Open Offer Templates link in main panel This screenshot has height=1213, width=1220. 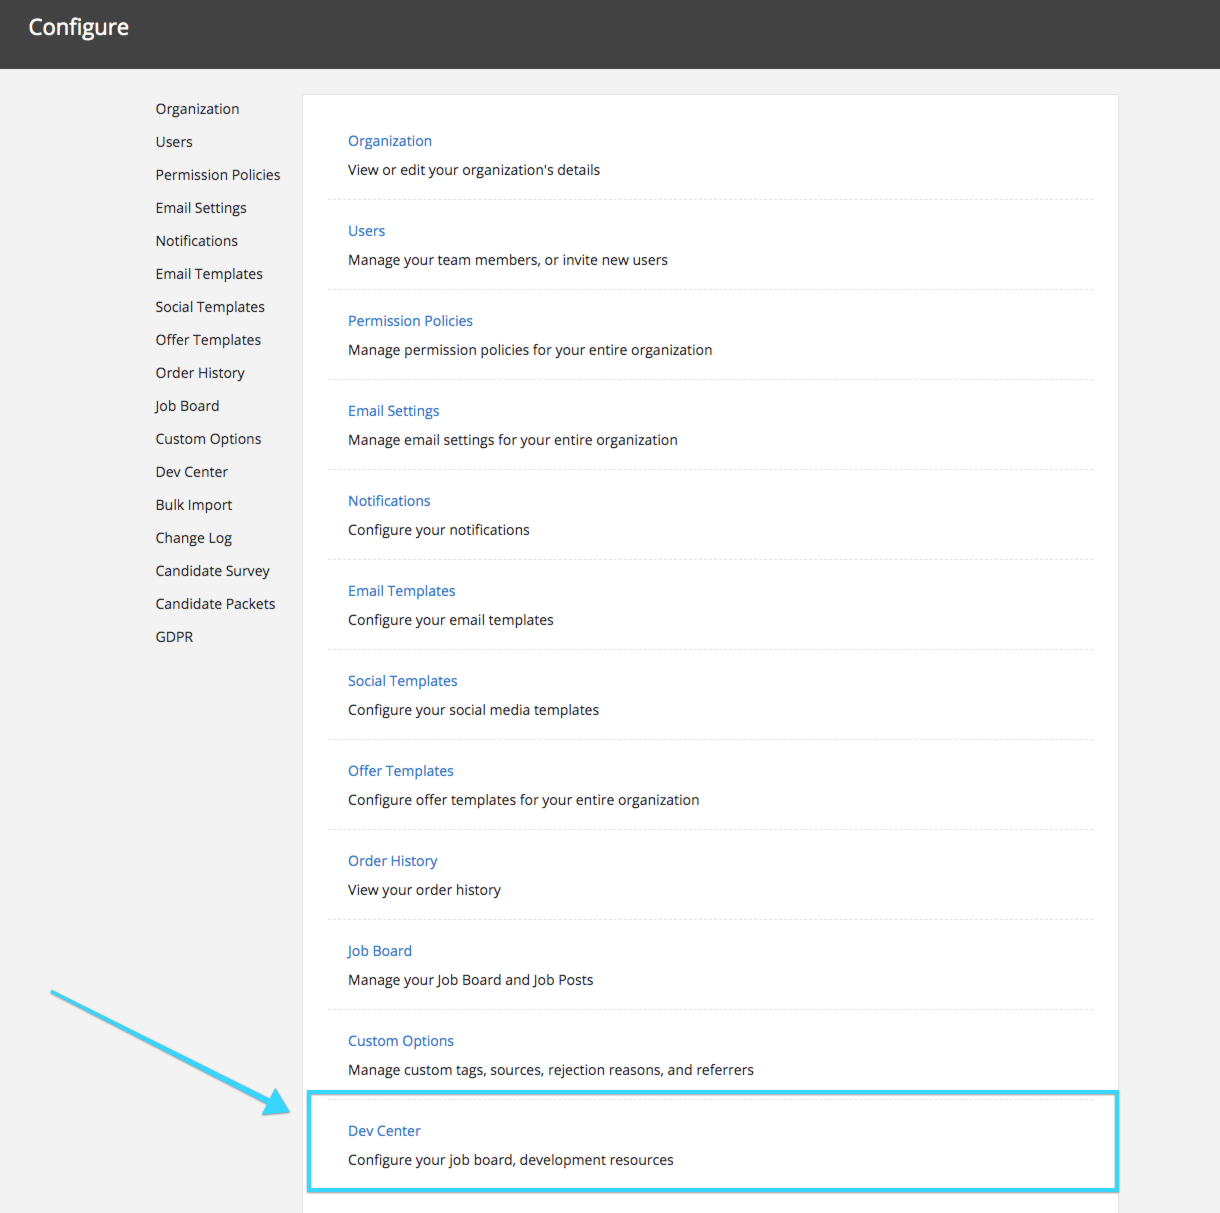[x=401, y=771]
